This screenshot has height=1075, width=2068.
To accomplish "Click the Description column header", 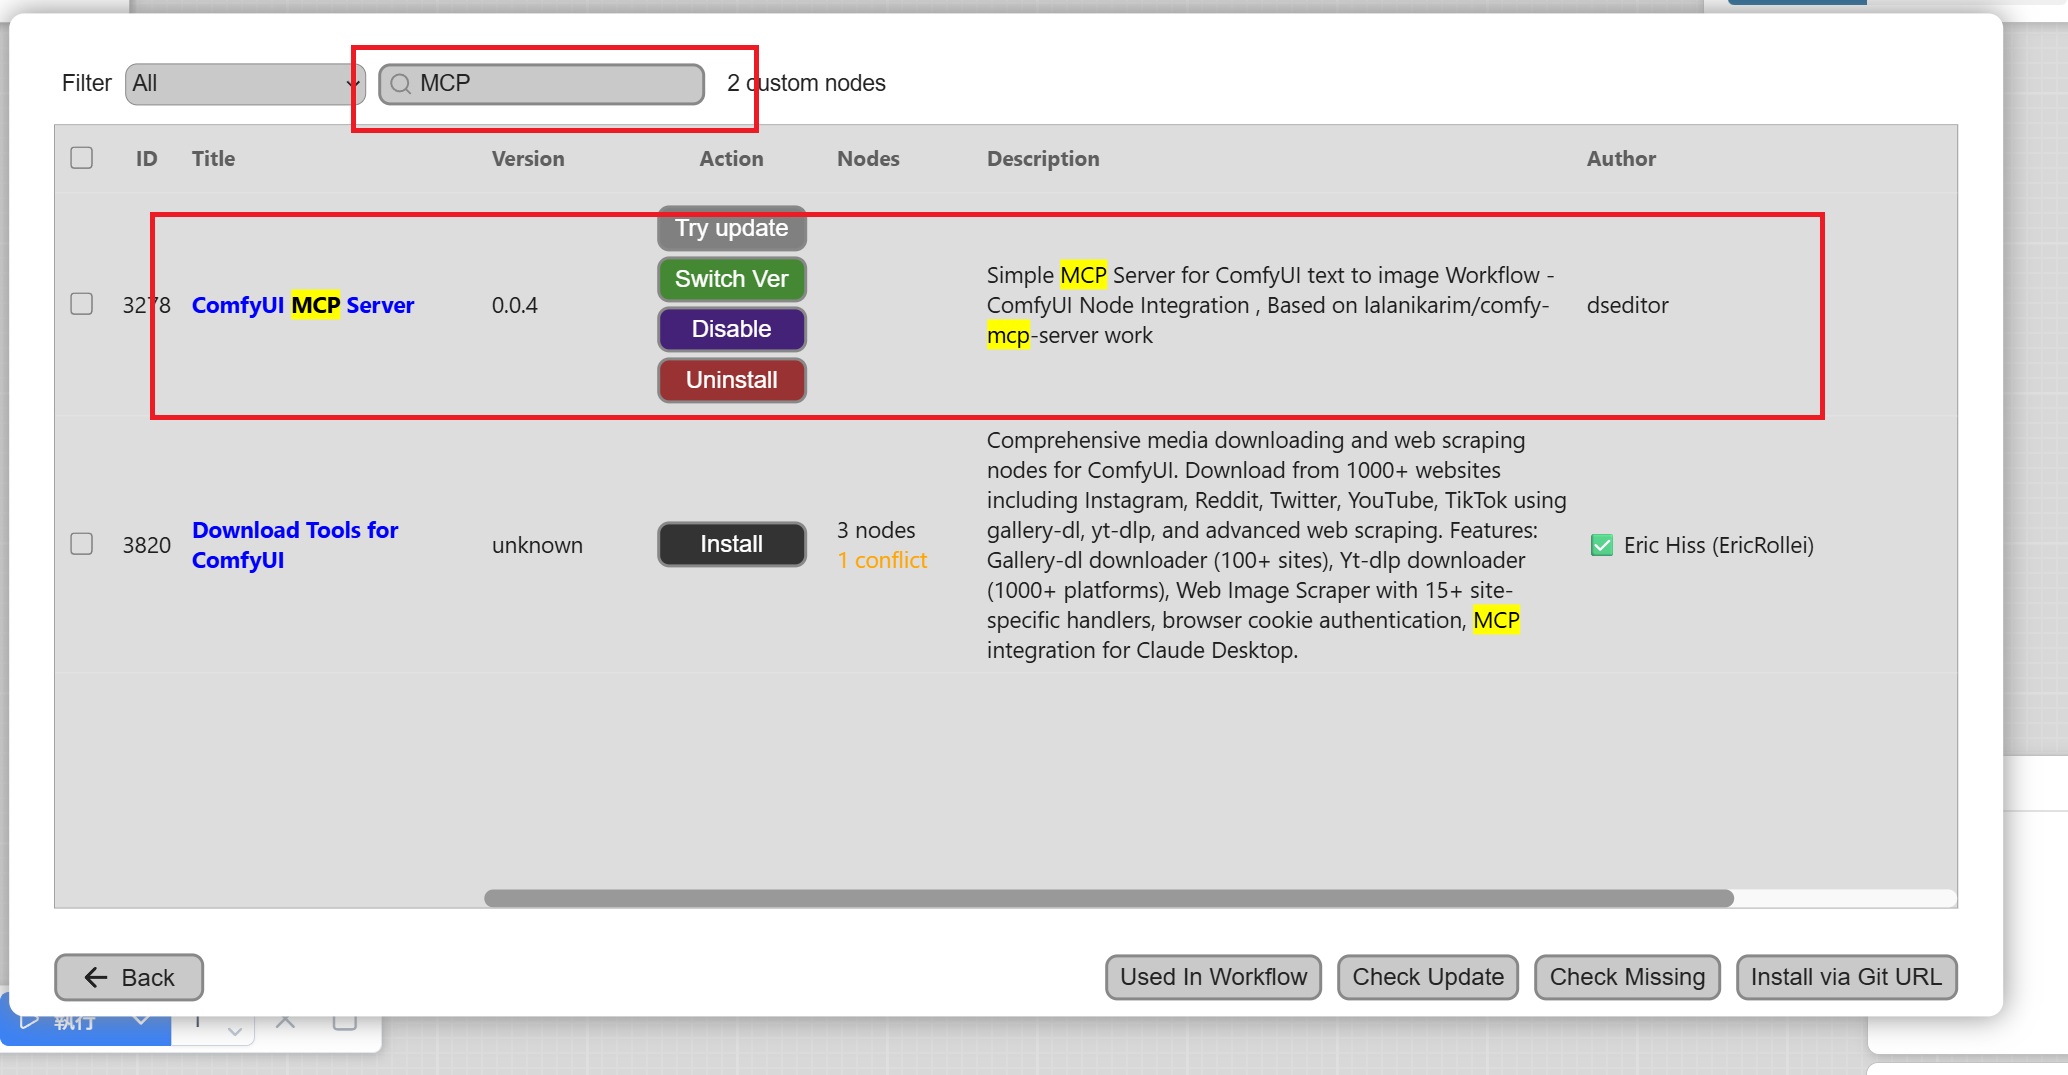I will [1043, 158].
